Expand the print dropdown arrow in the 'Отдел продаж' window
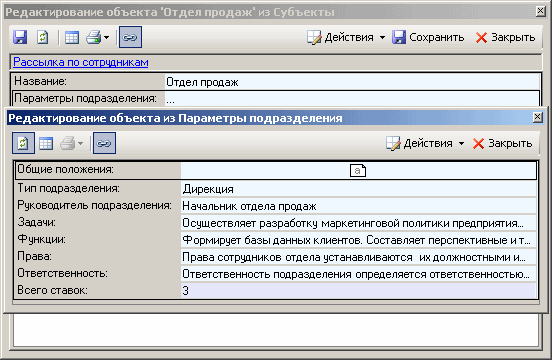The height and width of the screenshot is (360, 552). click(x=107, y=37)
